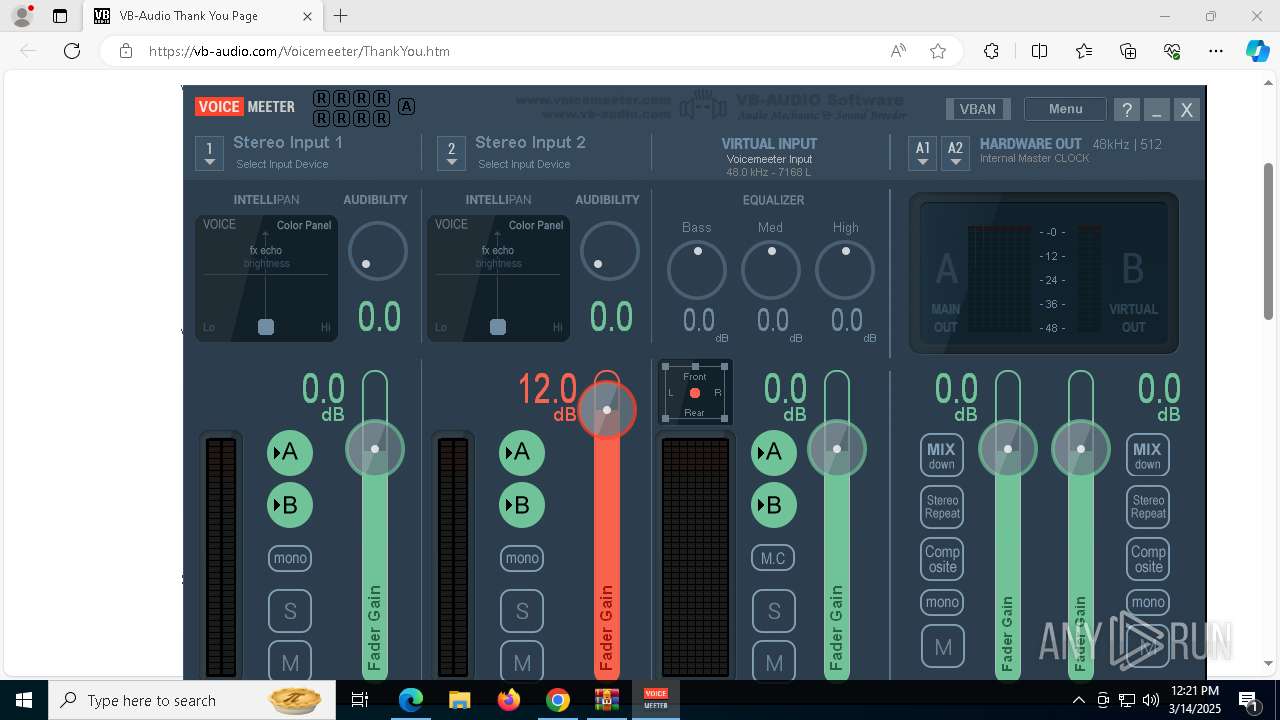The width and height of the screenshot is (1280, 720).
Task: Click the A main out fader knob
Action: click(1008, 449)
